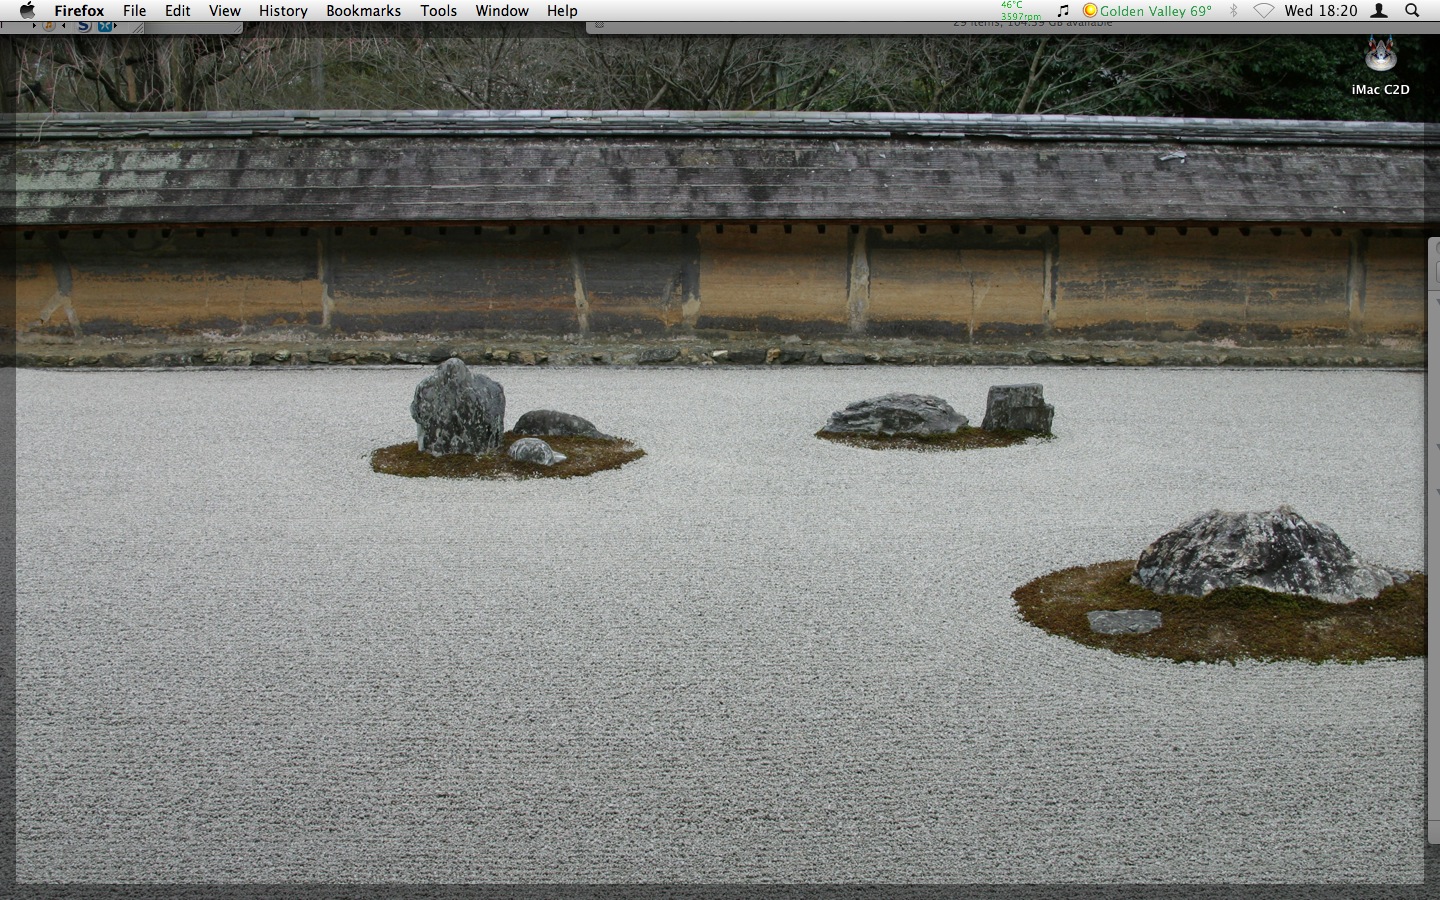Open the Tools menu
Image resolution: width=1440 pixels, height=900 pixels.
(438, 11)
